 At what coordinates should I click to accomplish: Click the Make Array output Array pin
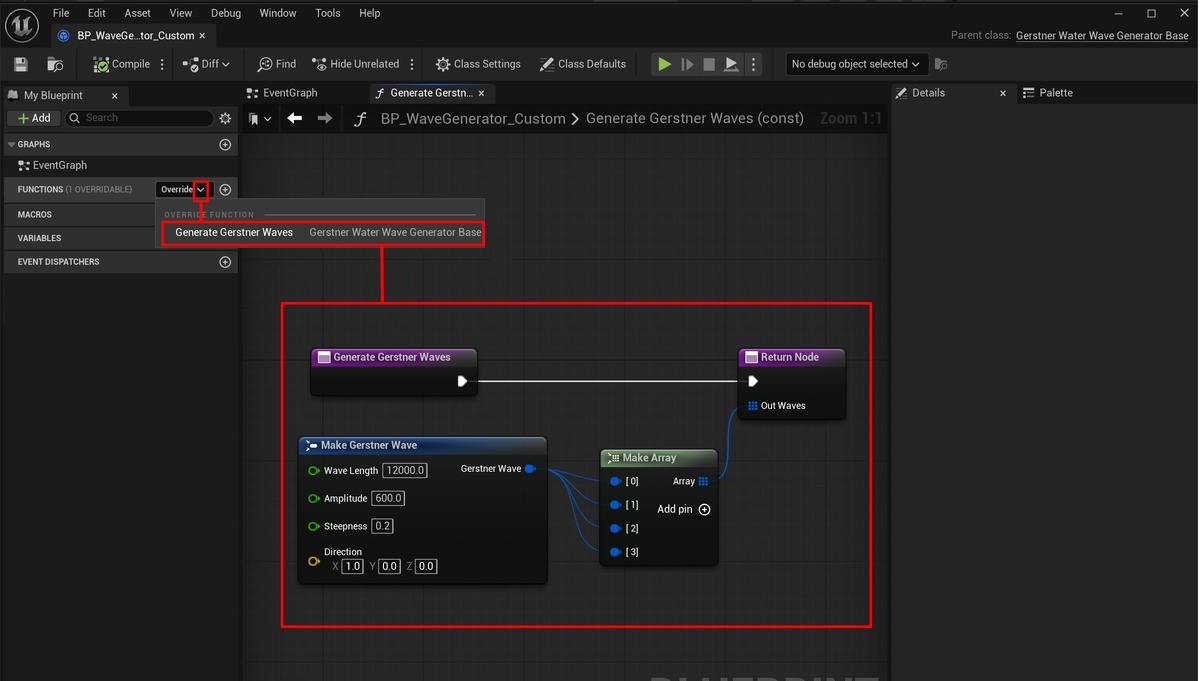coord(704,481)
